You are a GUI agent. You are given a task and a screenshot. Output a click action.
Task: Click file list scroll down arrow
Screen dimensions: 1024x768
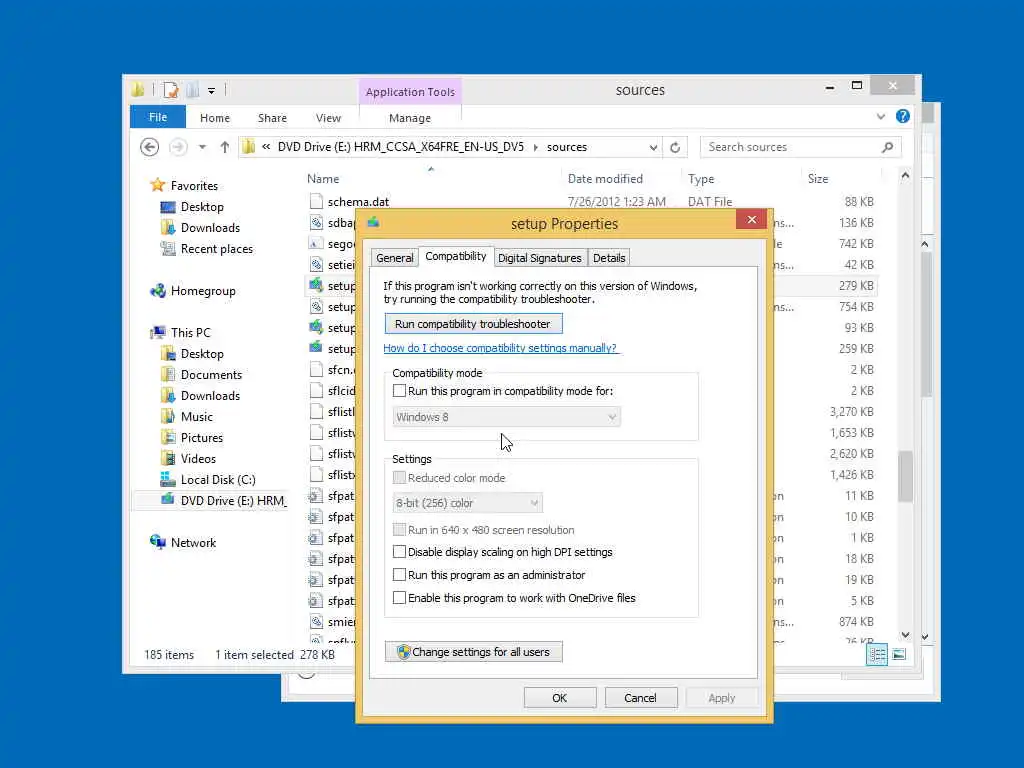(905, 635)
